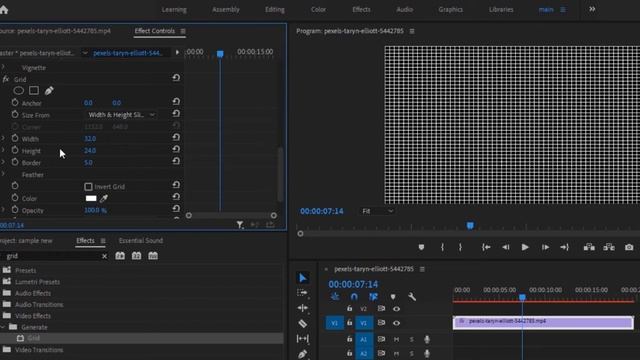640x360 pixels.
Task: Open the Fit zoom level dropdown
Action: [377, 211]
